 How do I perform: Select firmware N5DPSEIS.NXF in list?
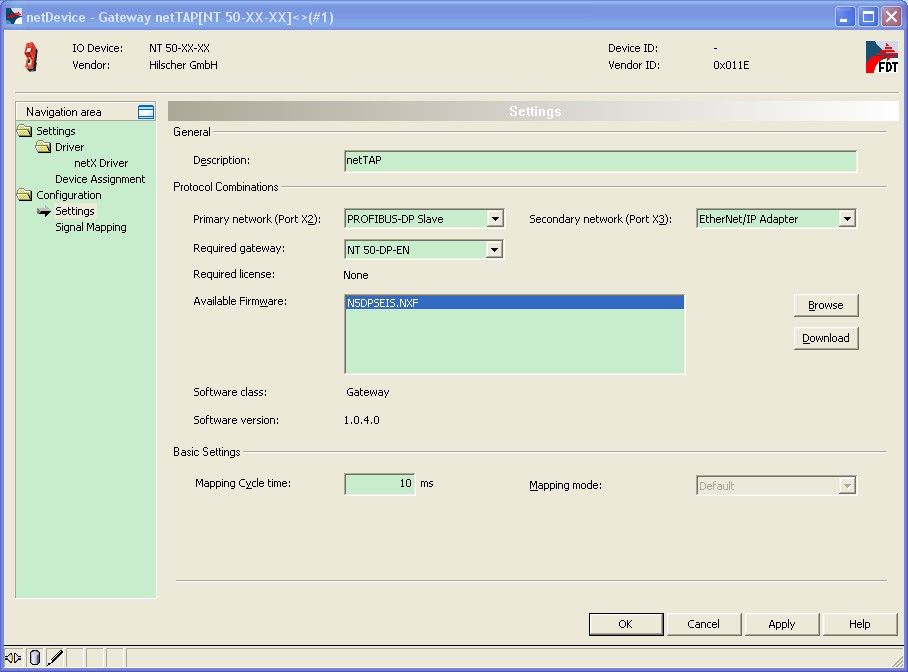pyautogui.click(x=514, y=302)
